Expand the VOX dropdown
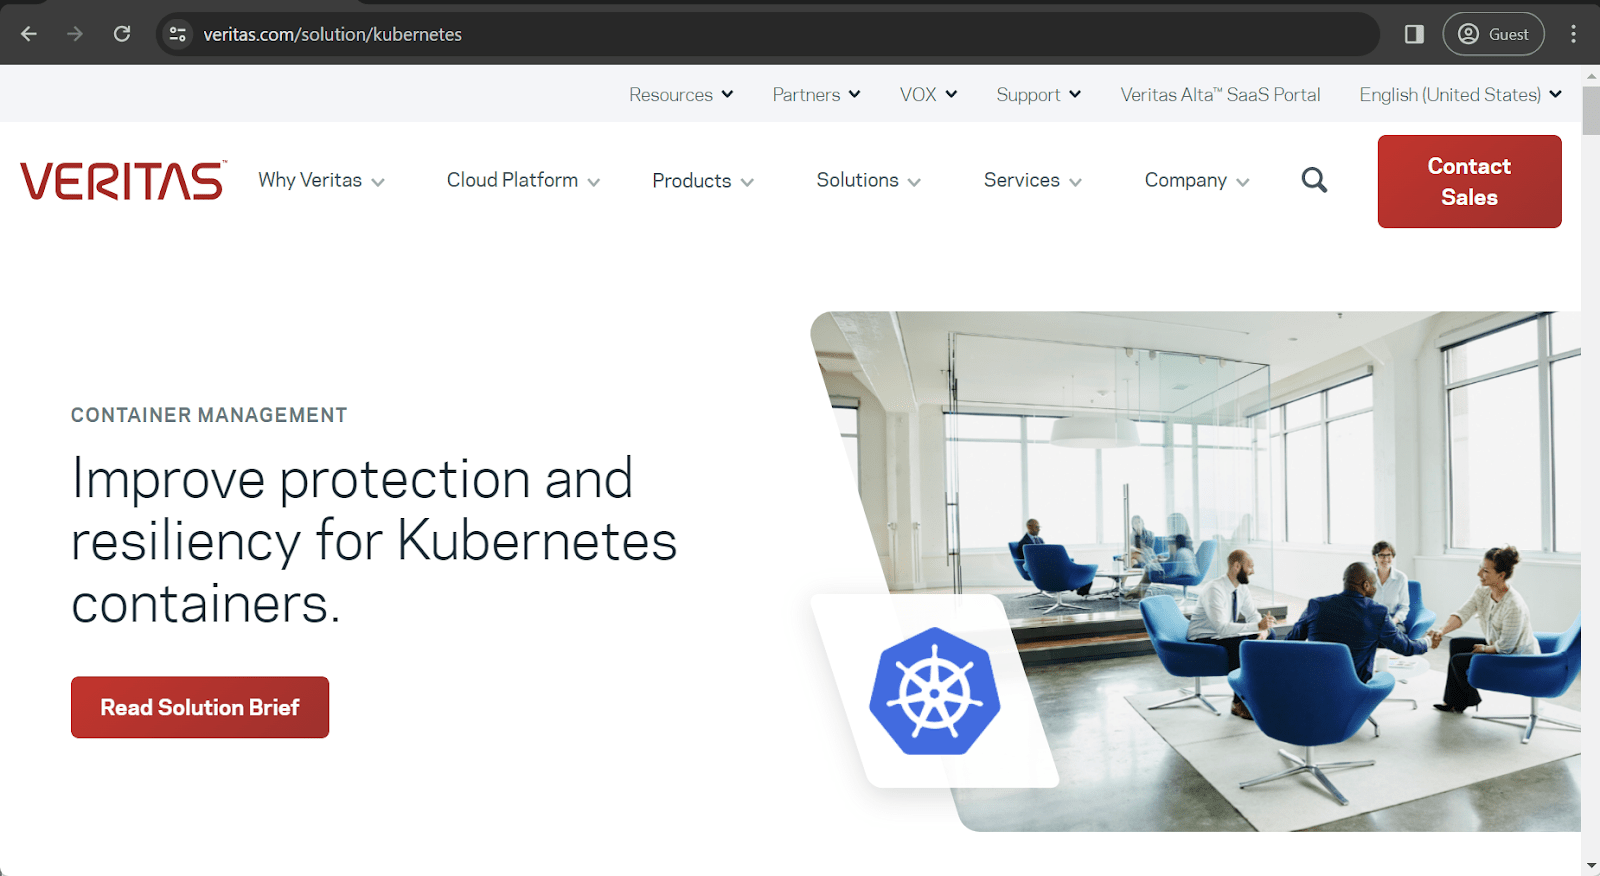 (928, 94)
